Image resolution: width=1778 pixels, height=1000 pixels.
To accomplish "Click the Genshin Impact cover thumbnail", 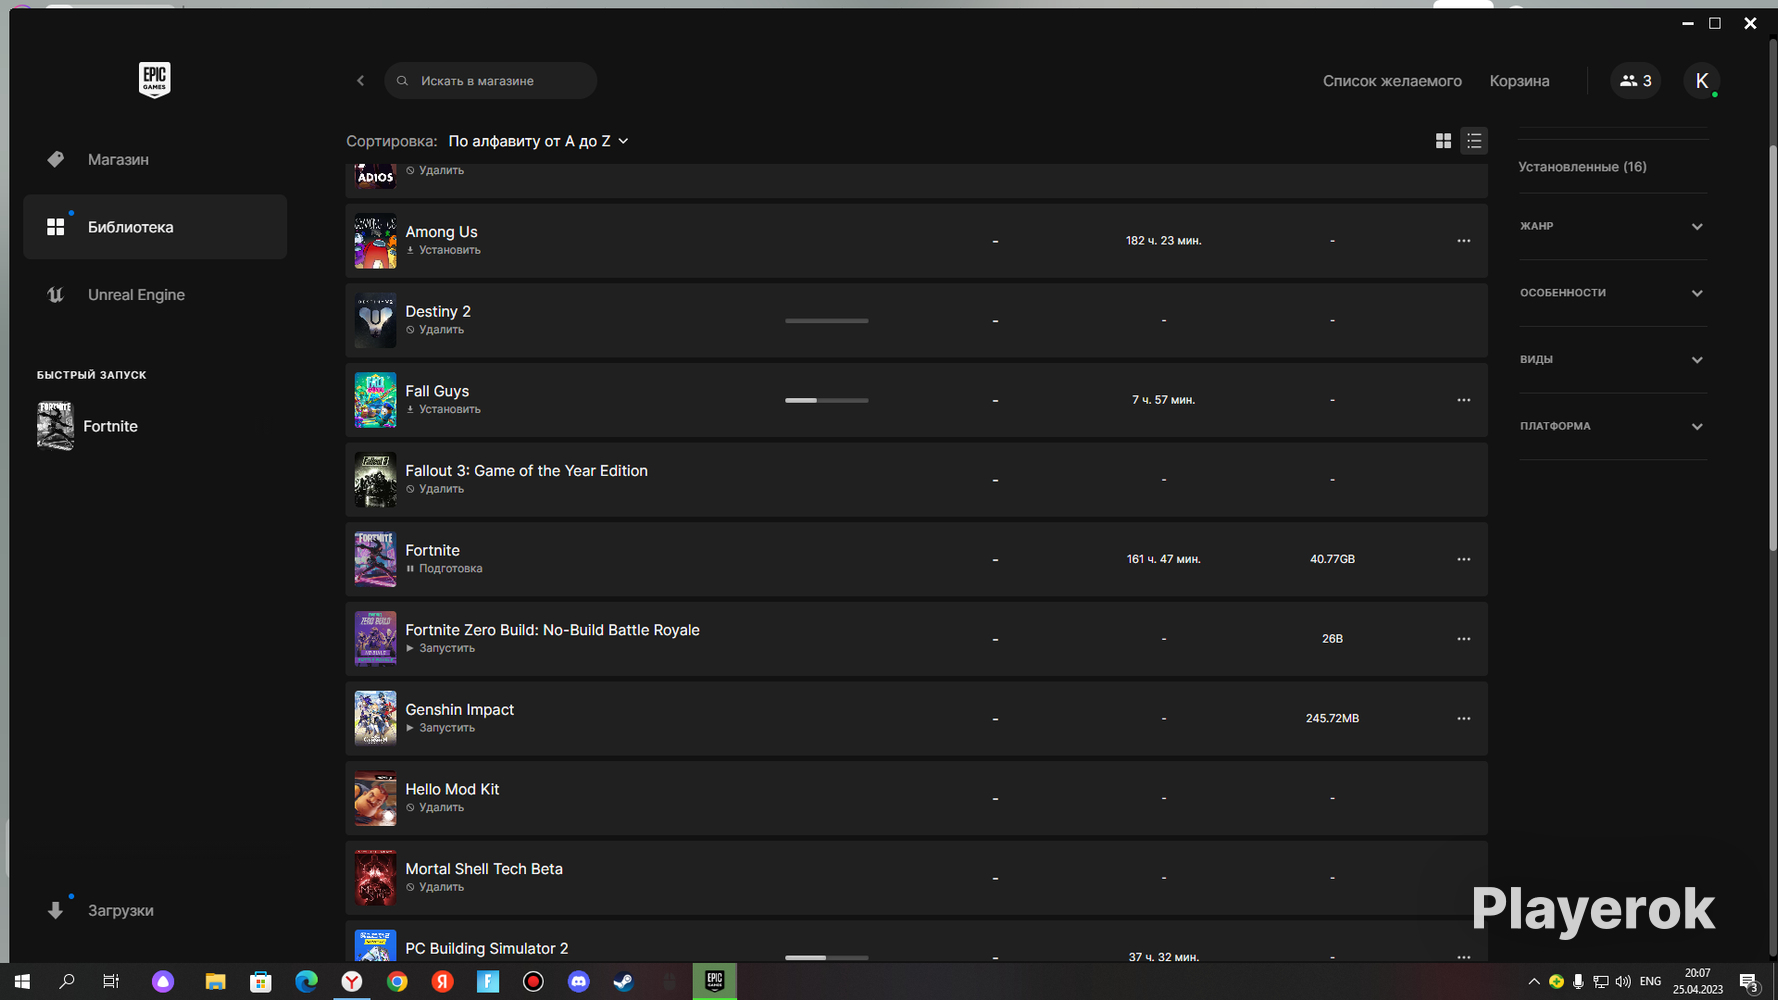I will click(x=375, y=718).
